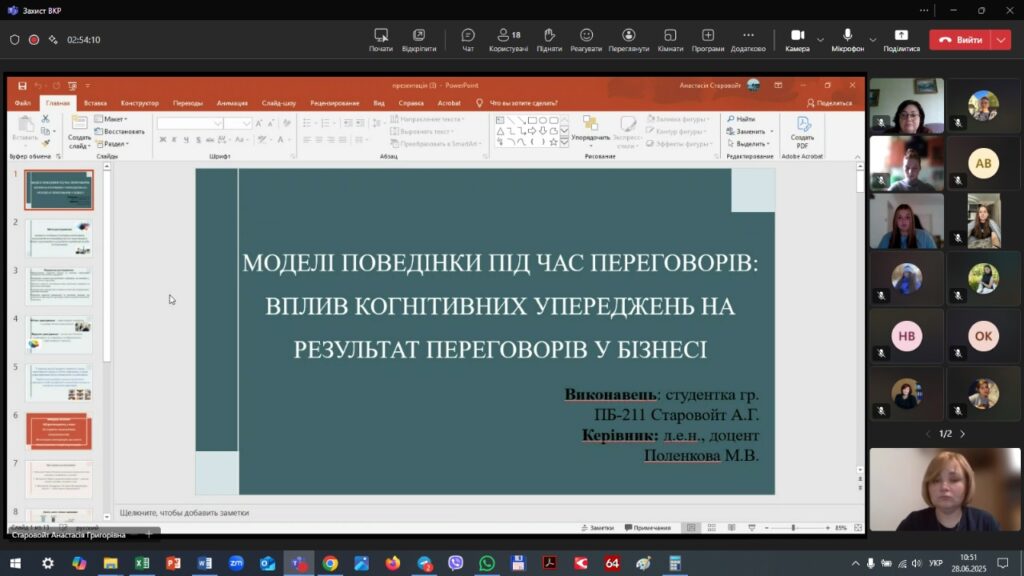Open the Програми apps panel

point(708,39)
